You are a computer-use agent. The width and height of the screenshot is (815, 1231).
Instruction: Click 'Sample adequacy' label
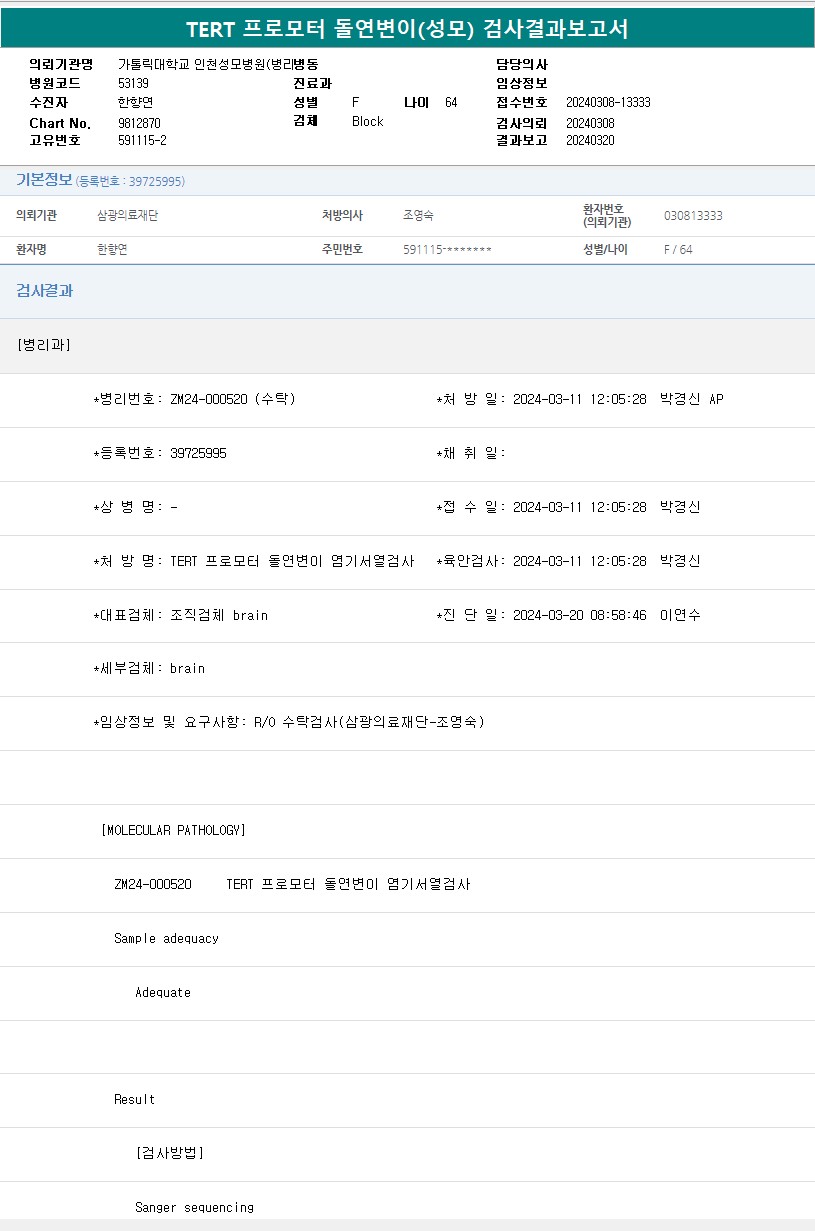point(166,938)
